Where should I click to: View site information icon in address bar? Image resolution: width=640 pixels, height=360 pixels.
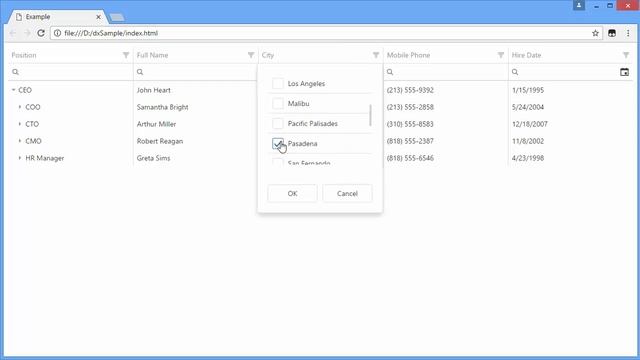[x=58, y=33]
